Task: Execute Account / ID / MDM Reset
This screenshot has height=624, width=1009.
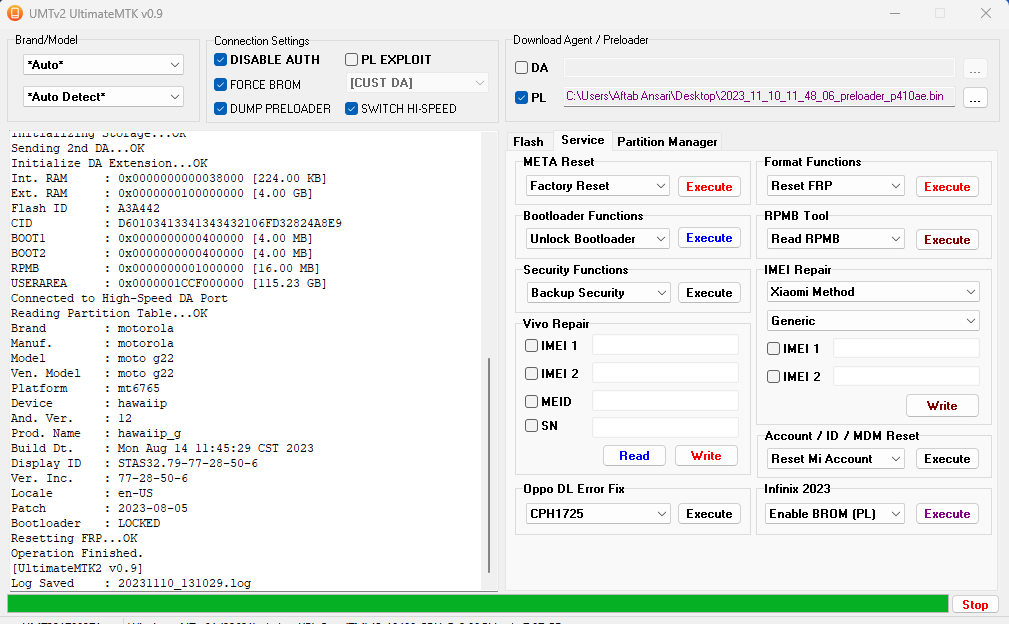Action: coord(947,459)
